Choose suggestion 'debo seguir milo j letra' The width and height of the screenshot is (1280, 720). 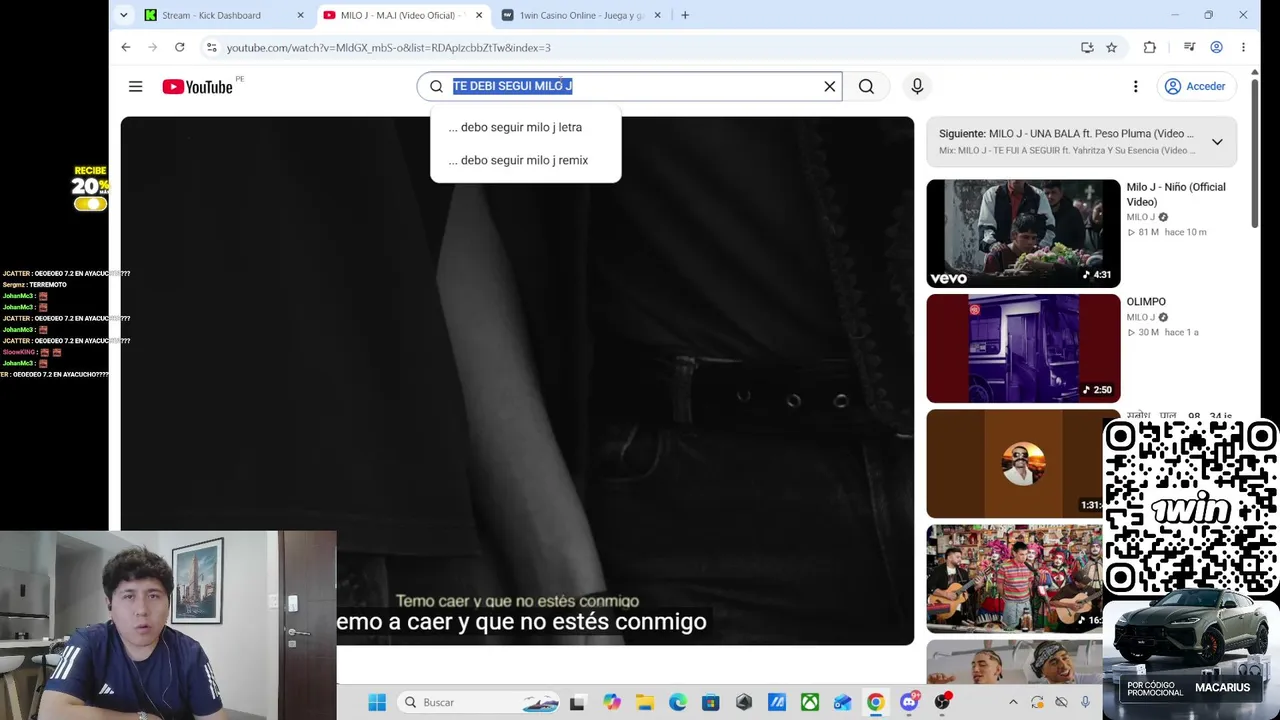[525, 127]
